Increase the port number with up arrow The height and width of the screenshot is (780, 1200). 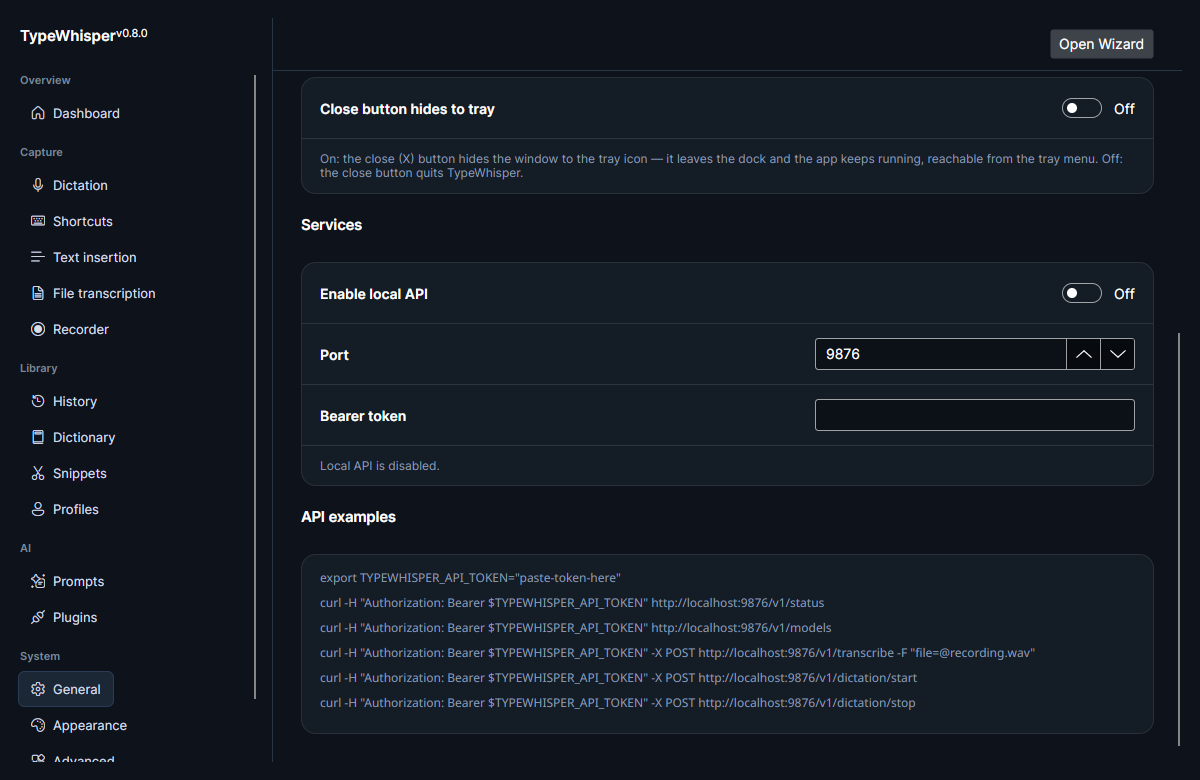click(1083, 354)
